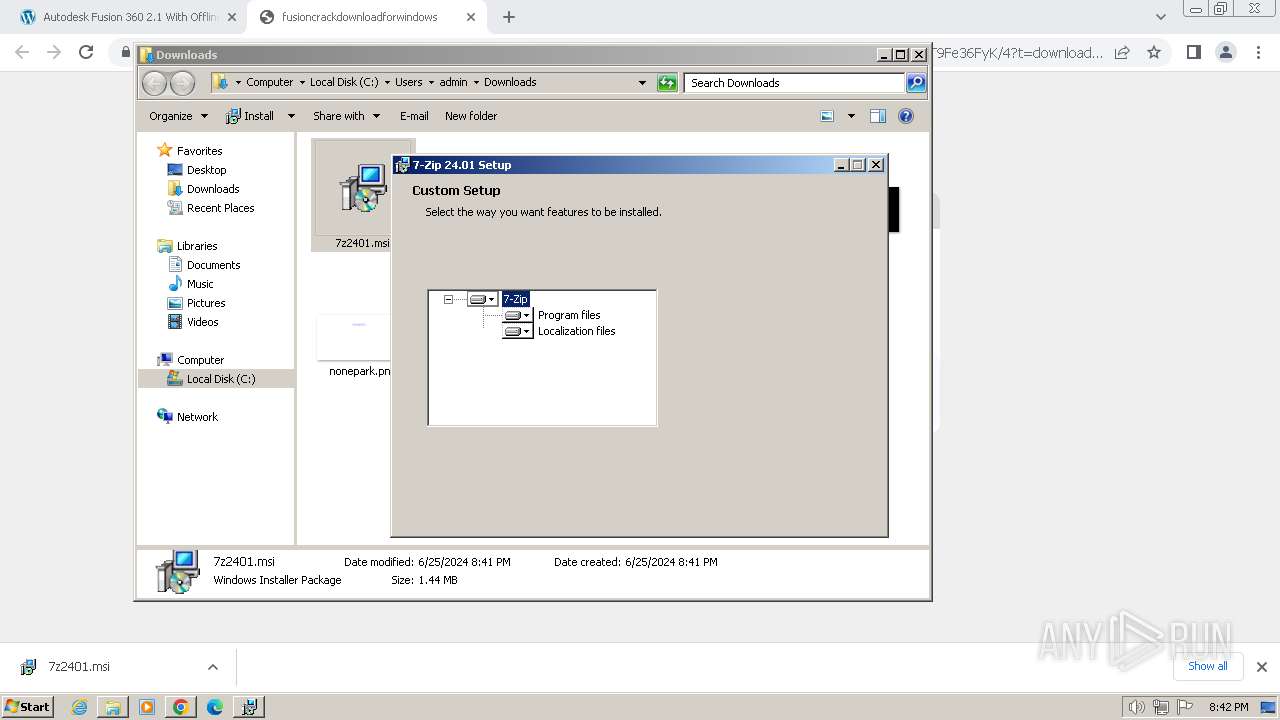Open Chrome profile avatar
This screenshot has height=720, width=1280.
point(1225,52)
